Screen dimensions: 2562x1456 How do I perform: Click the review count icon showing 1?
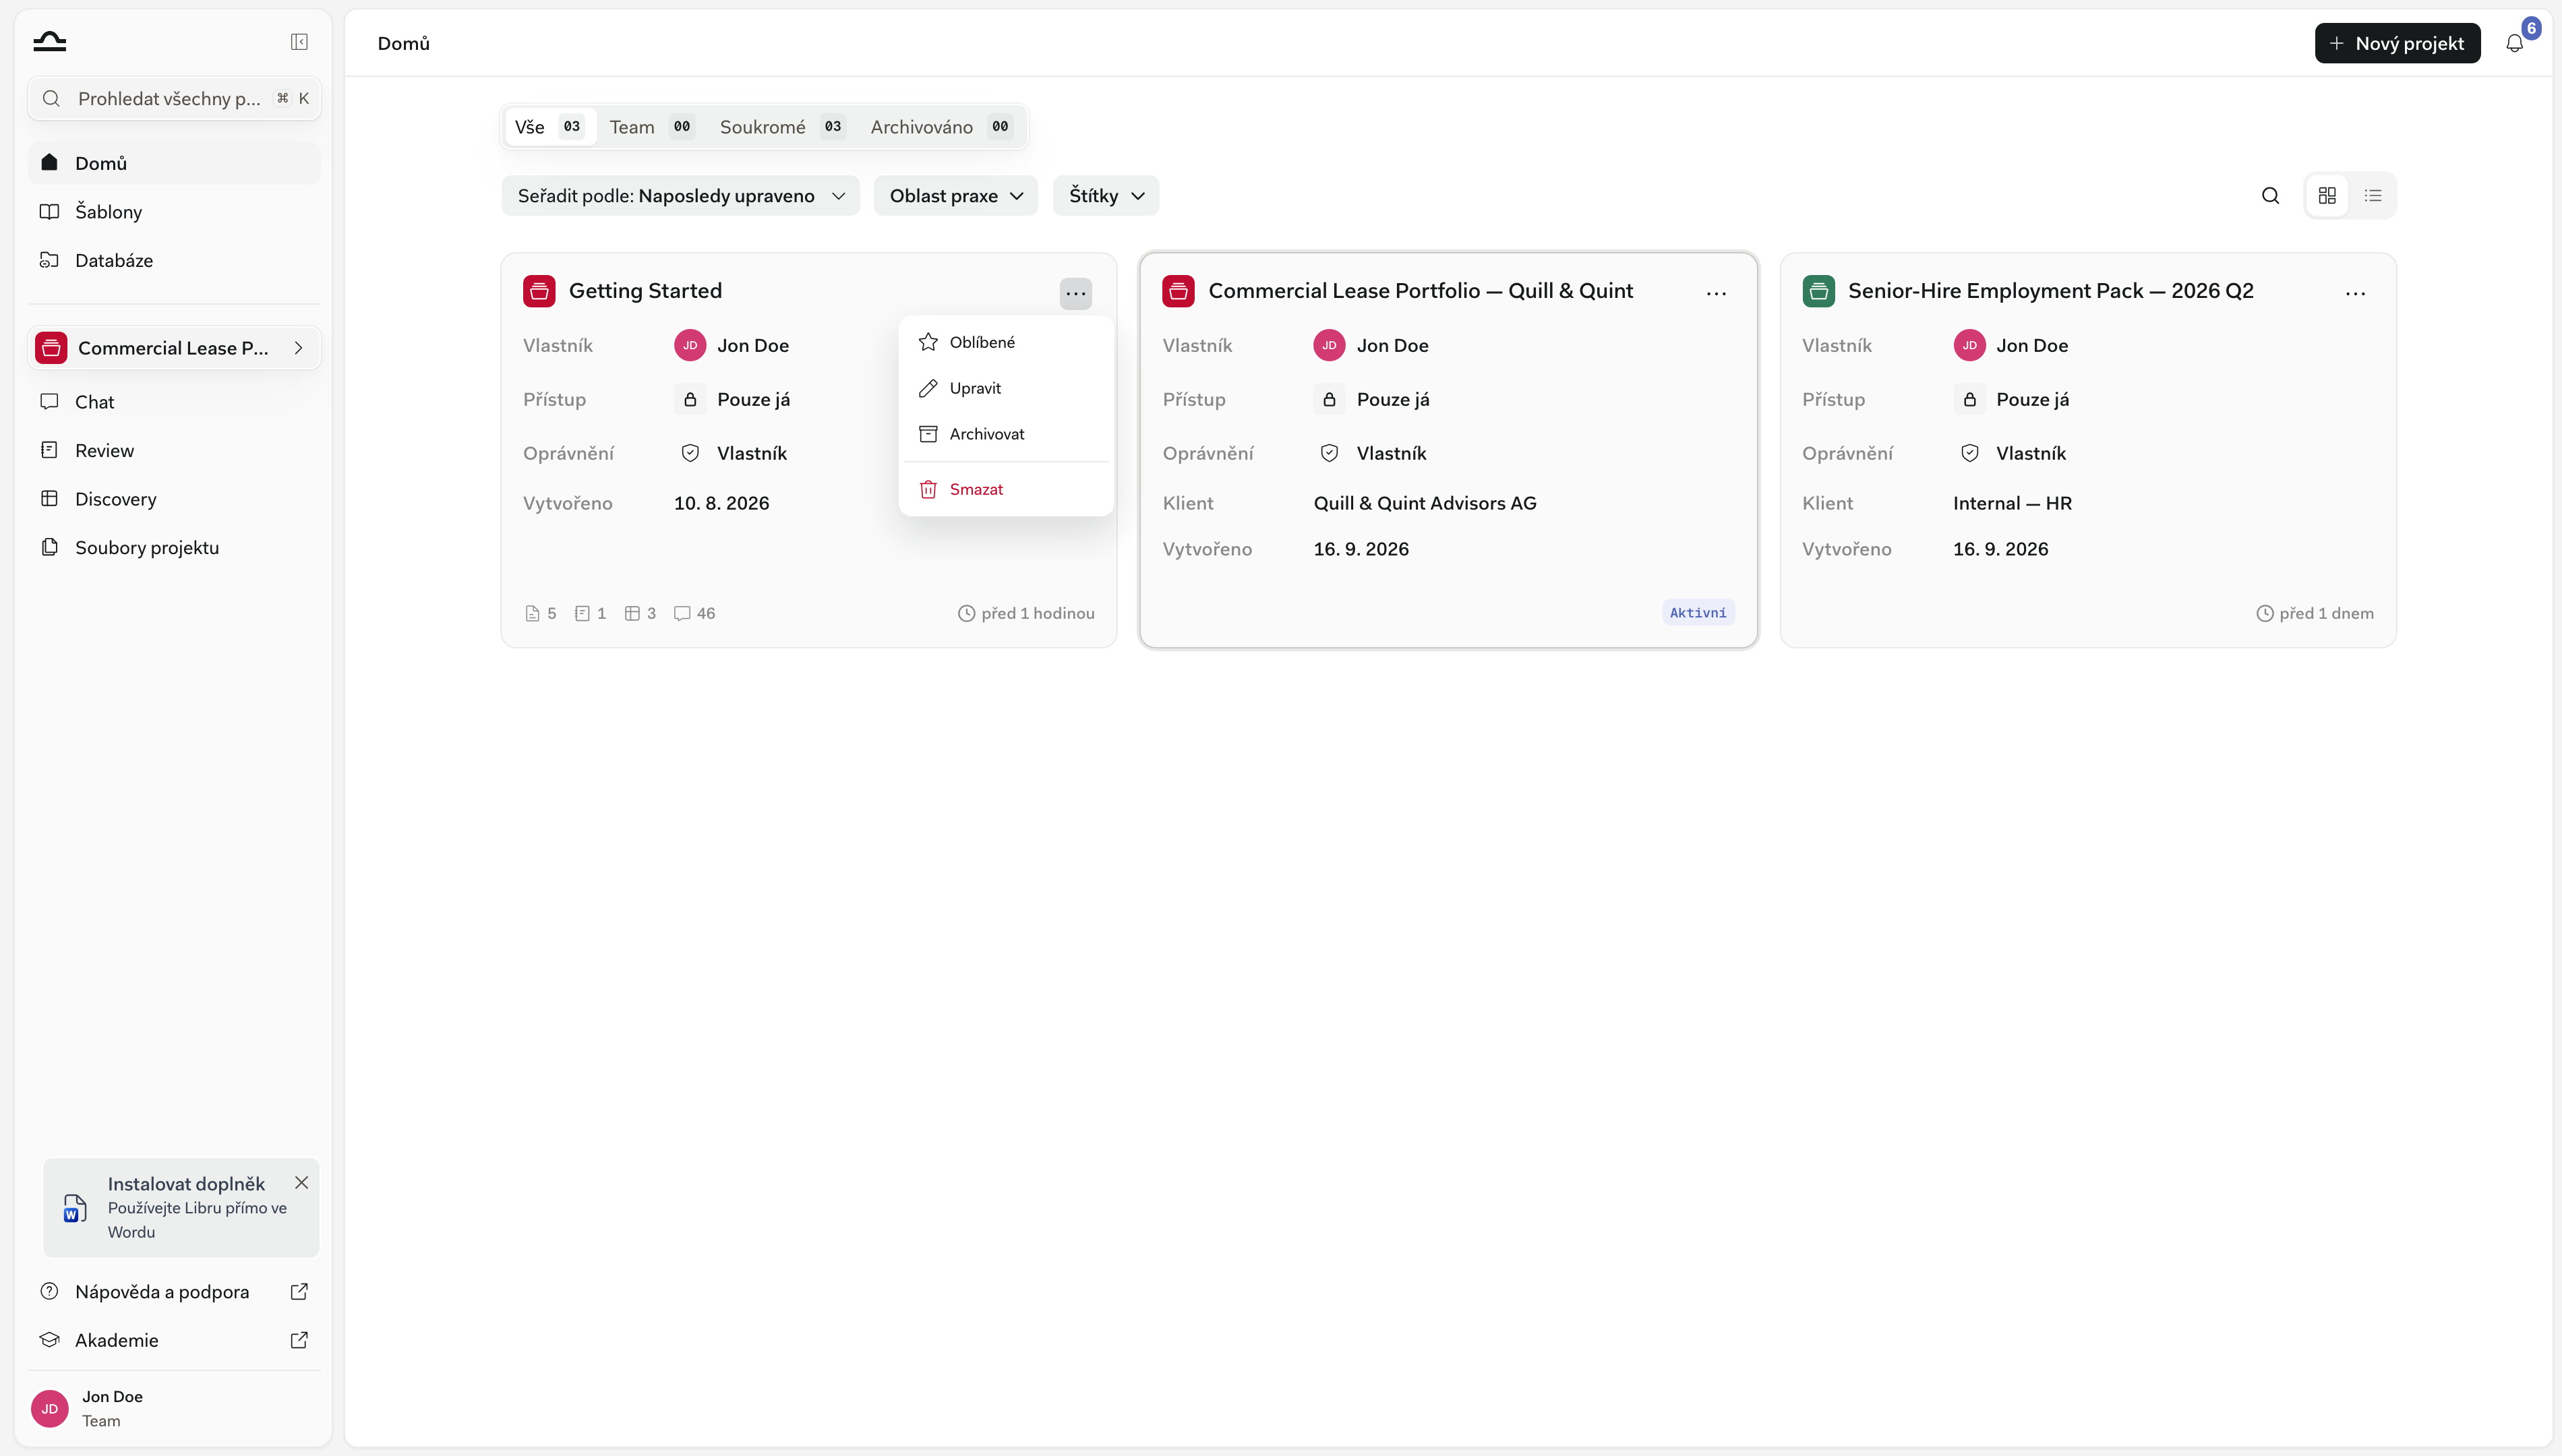[582, 614]
